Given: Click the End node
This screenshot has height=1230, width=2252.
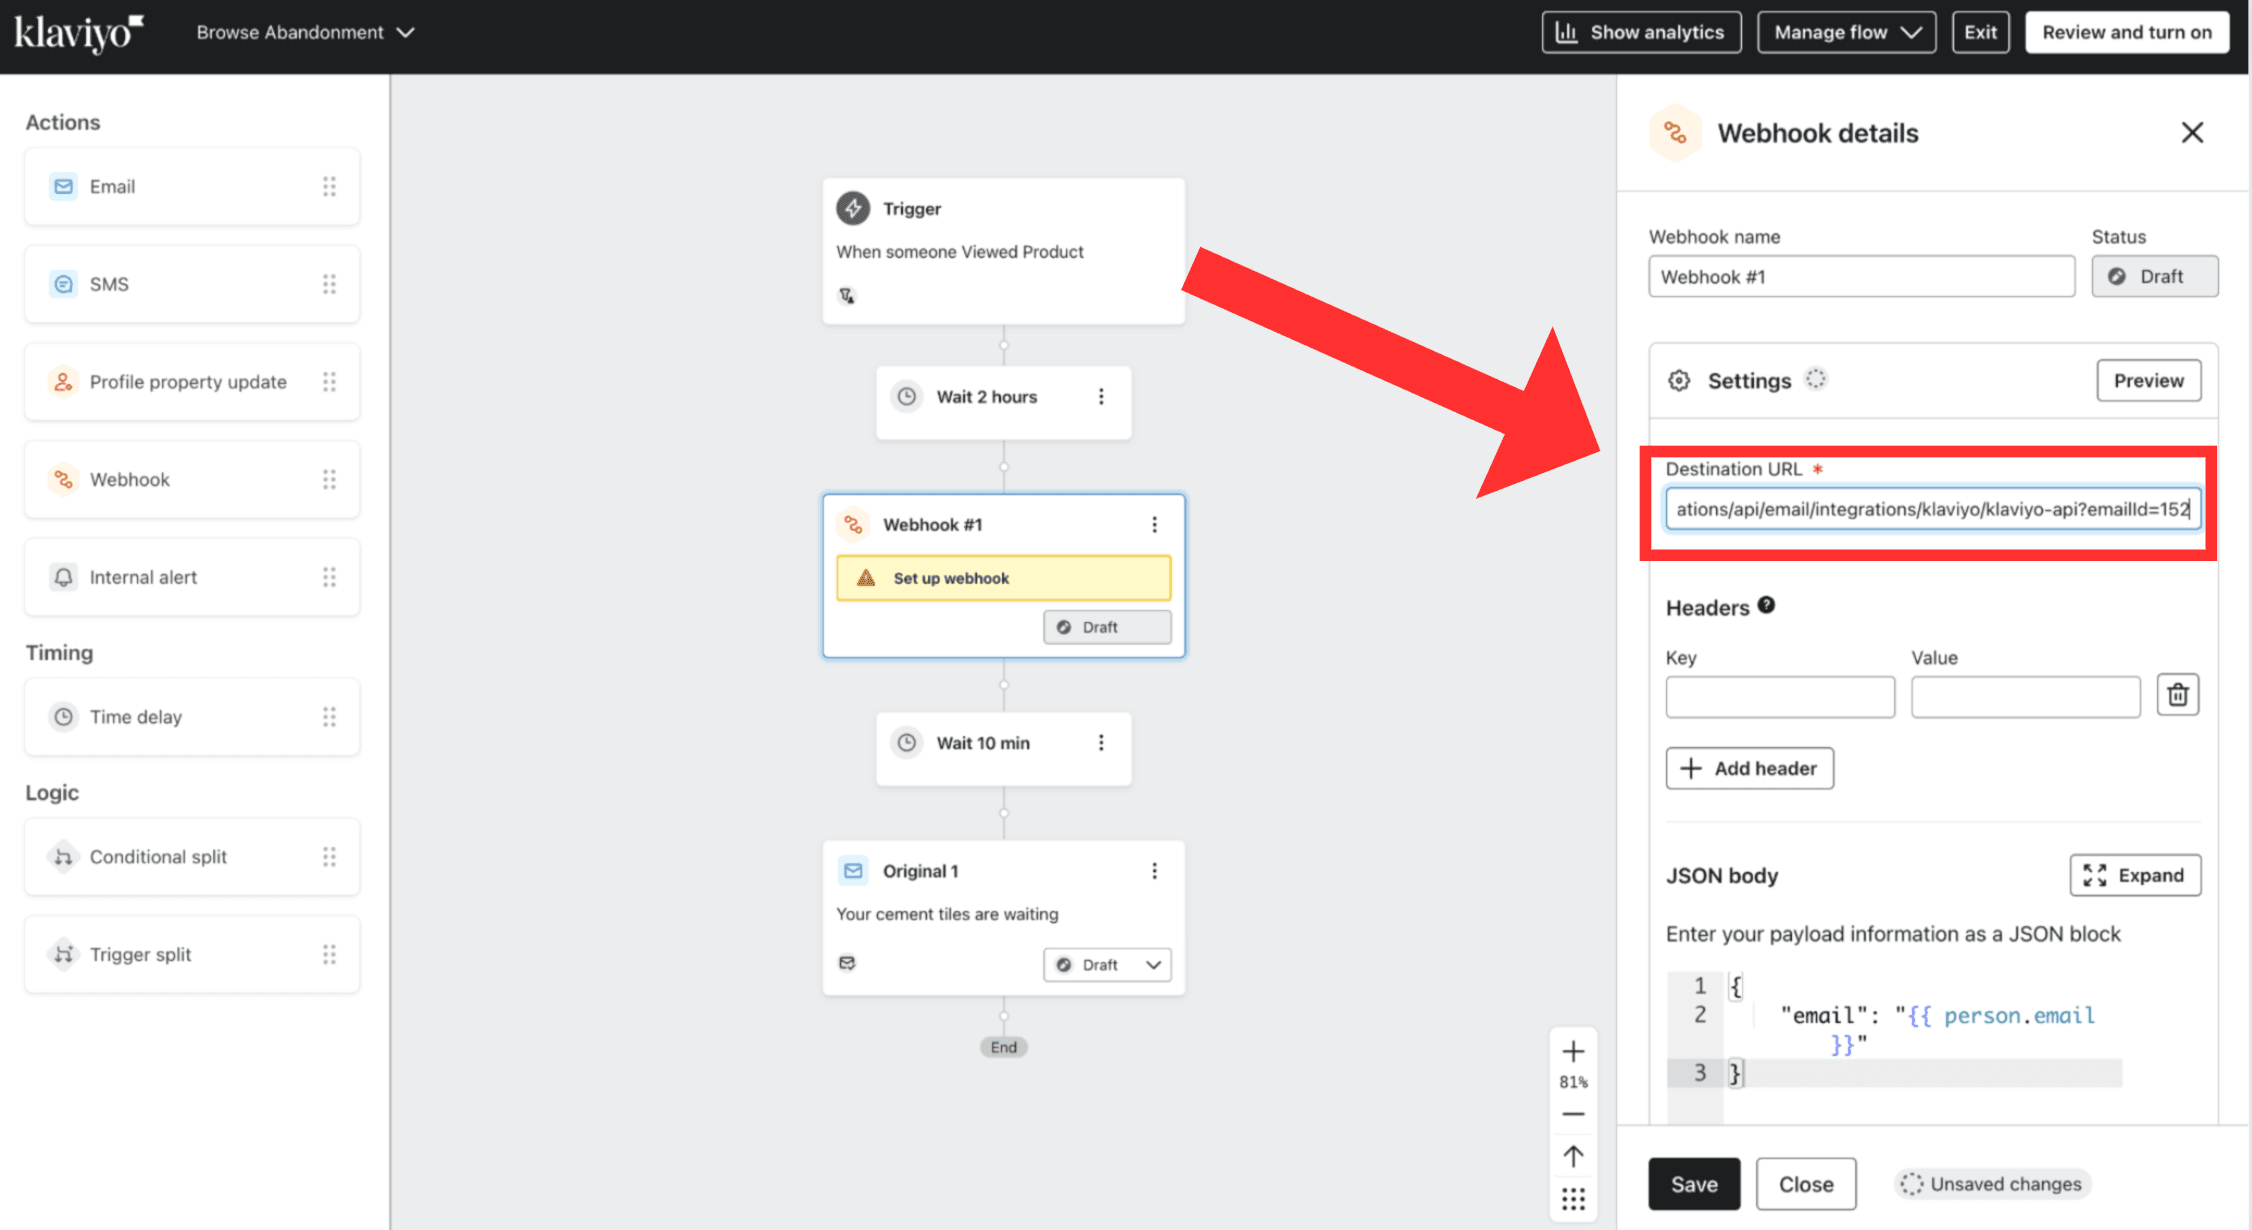Looking at the screenshot, I should [x=1003, y=1047].
